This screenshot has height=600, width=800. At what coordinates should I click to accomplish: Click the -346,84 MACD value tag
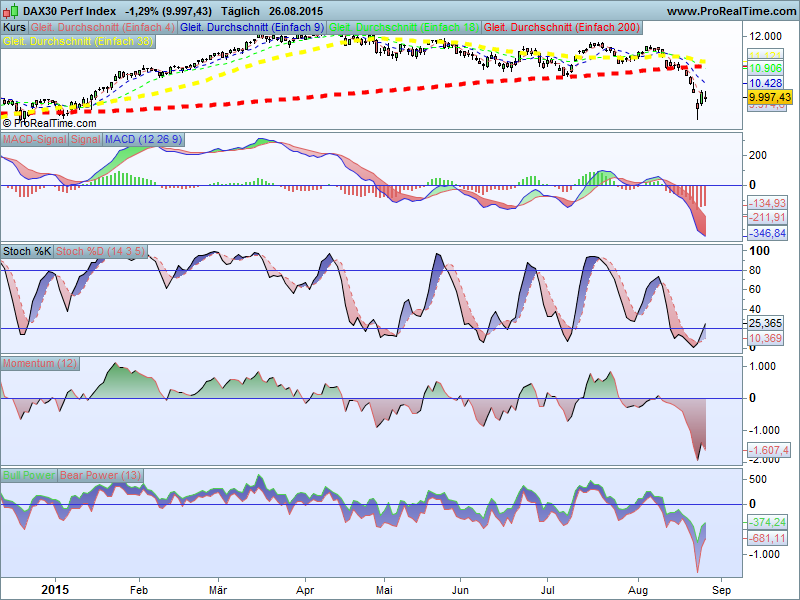click(x=767, y=233)
